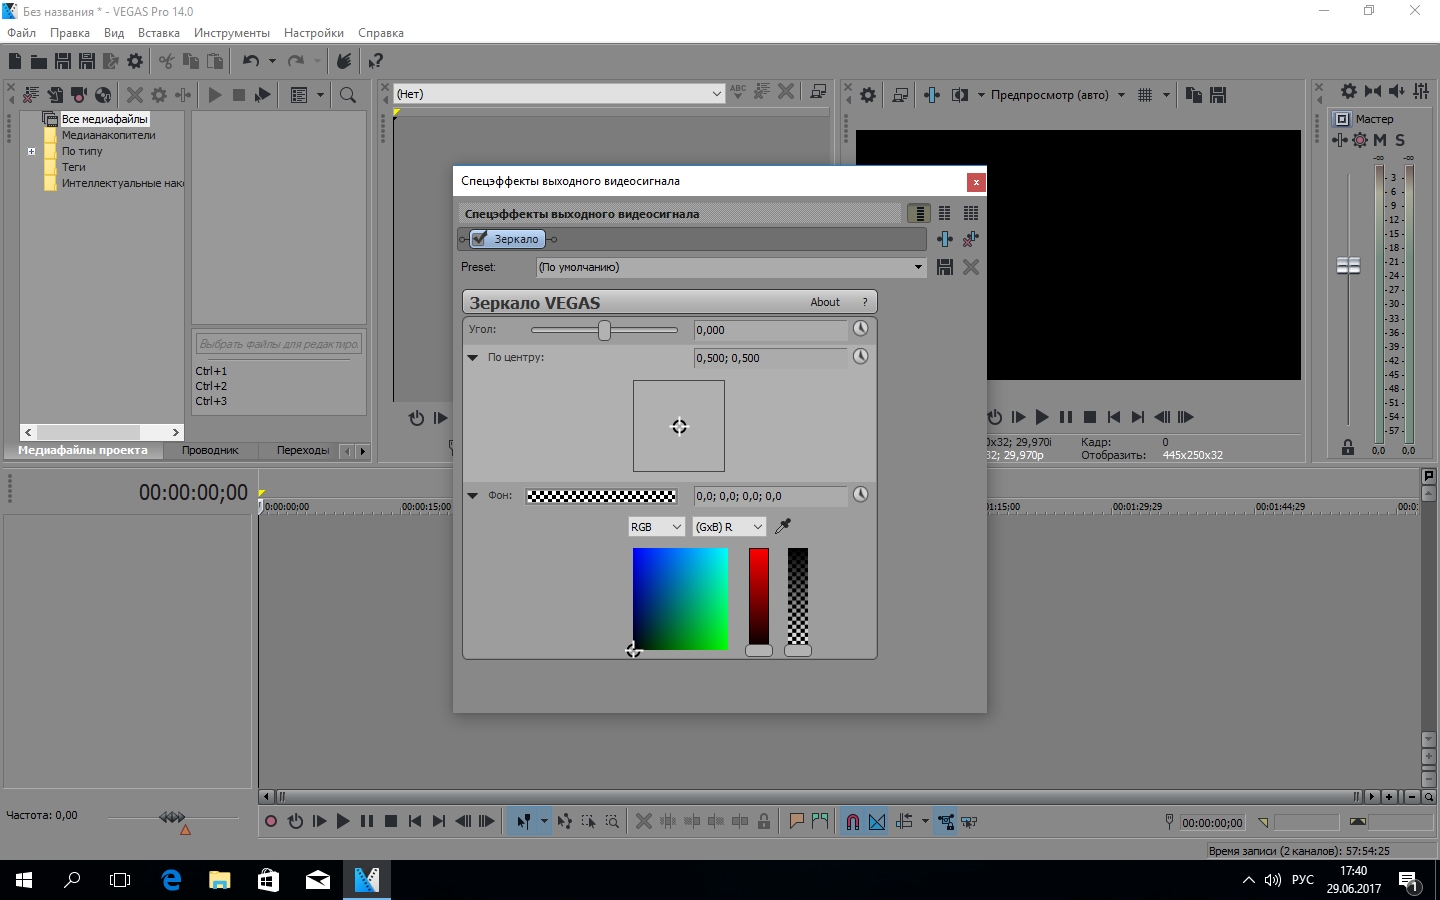
Task: Toggle loop playback in timeline transport
Action: (295, 821)
